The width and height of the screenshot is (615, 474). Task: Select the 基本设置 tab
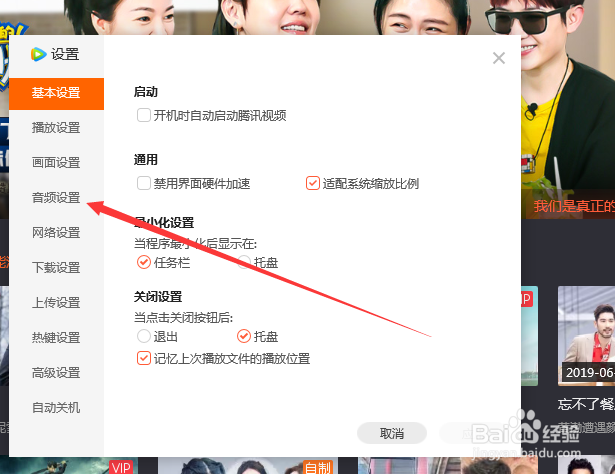[56, 94]
